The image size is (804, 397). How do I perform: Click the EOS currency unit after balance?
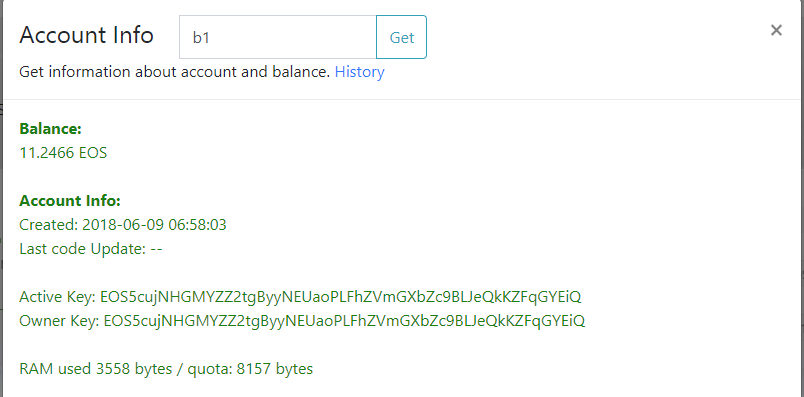tap(93, 153)
